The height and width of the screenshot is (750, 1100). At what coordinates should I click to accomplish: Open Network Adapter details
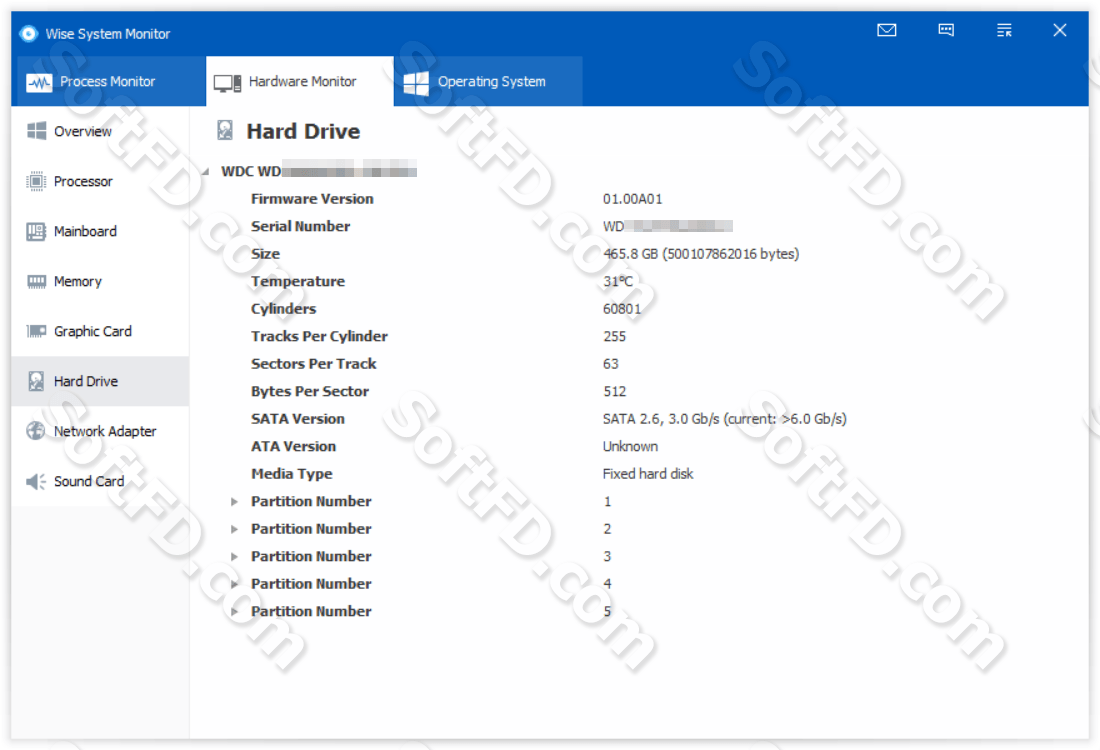(x=100, y=431)
